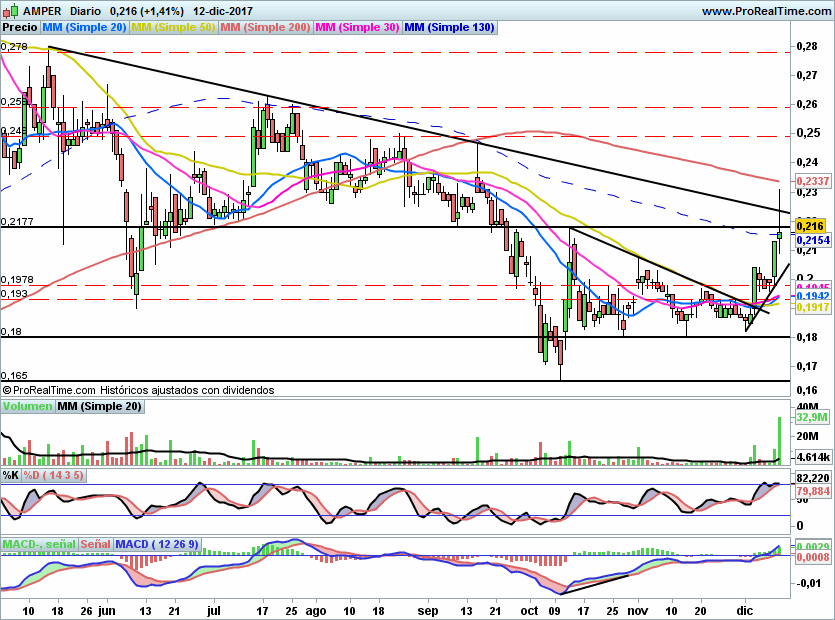This screenshot has width=835, height=620.
Task: Click the copyright symbol before ProRealTime.com
Action: click(x=7, y=390)
